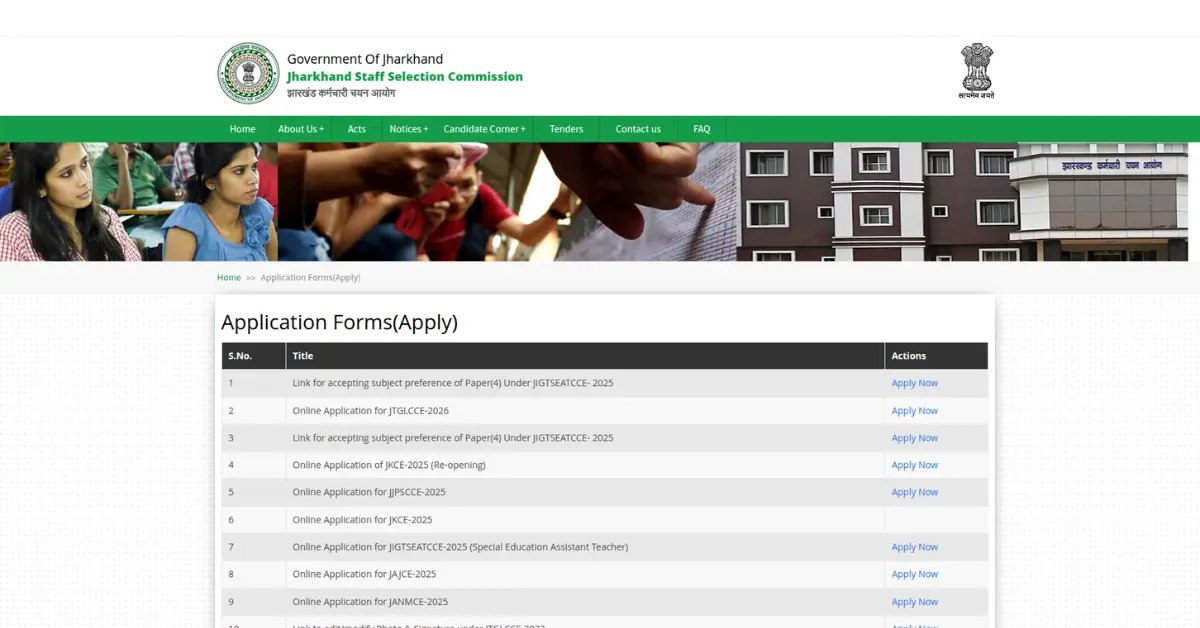The width and height of the screenshot is (1200, 628).
Task: Expand the Candidate Corner menu
Action: (x=485, y=129)
